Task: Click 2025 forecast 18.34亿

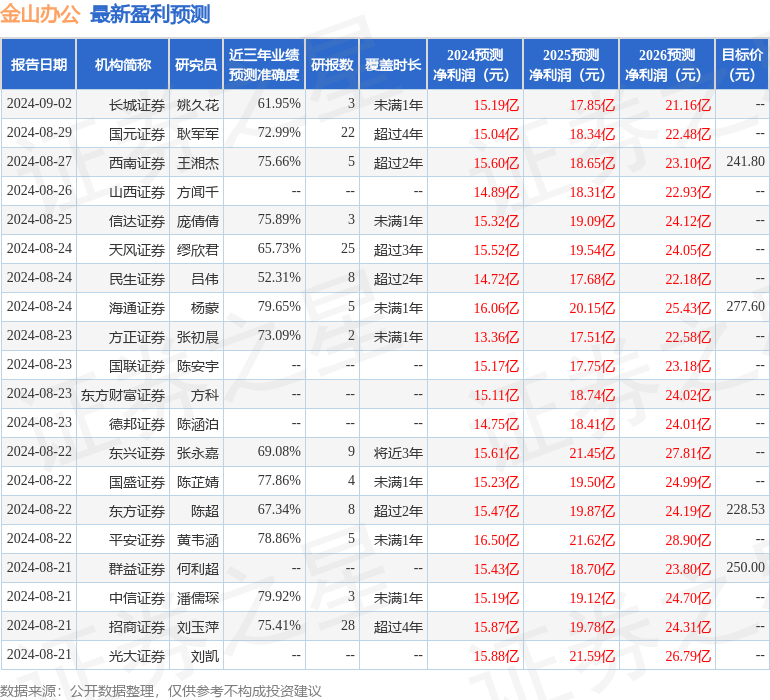Action: tap(592, 134)
